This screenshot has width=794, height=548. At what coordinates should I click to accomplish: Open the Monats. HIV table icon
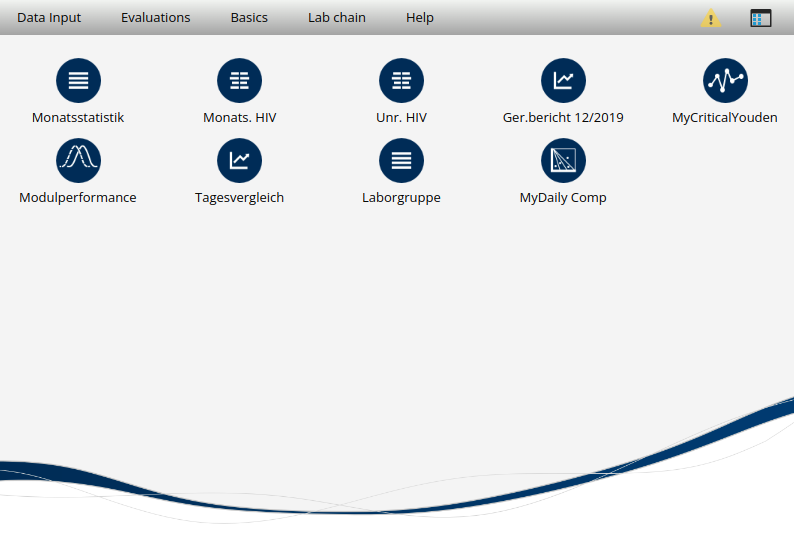coord(240,81)
